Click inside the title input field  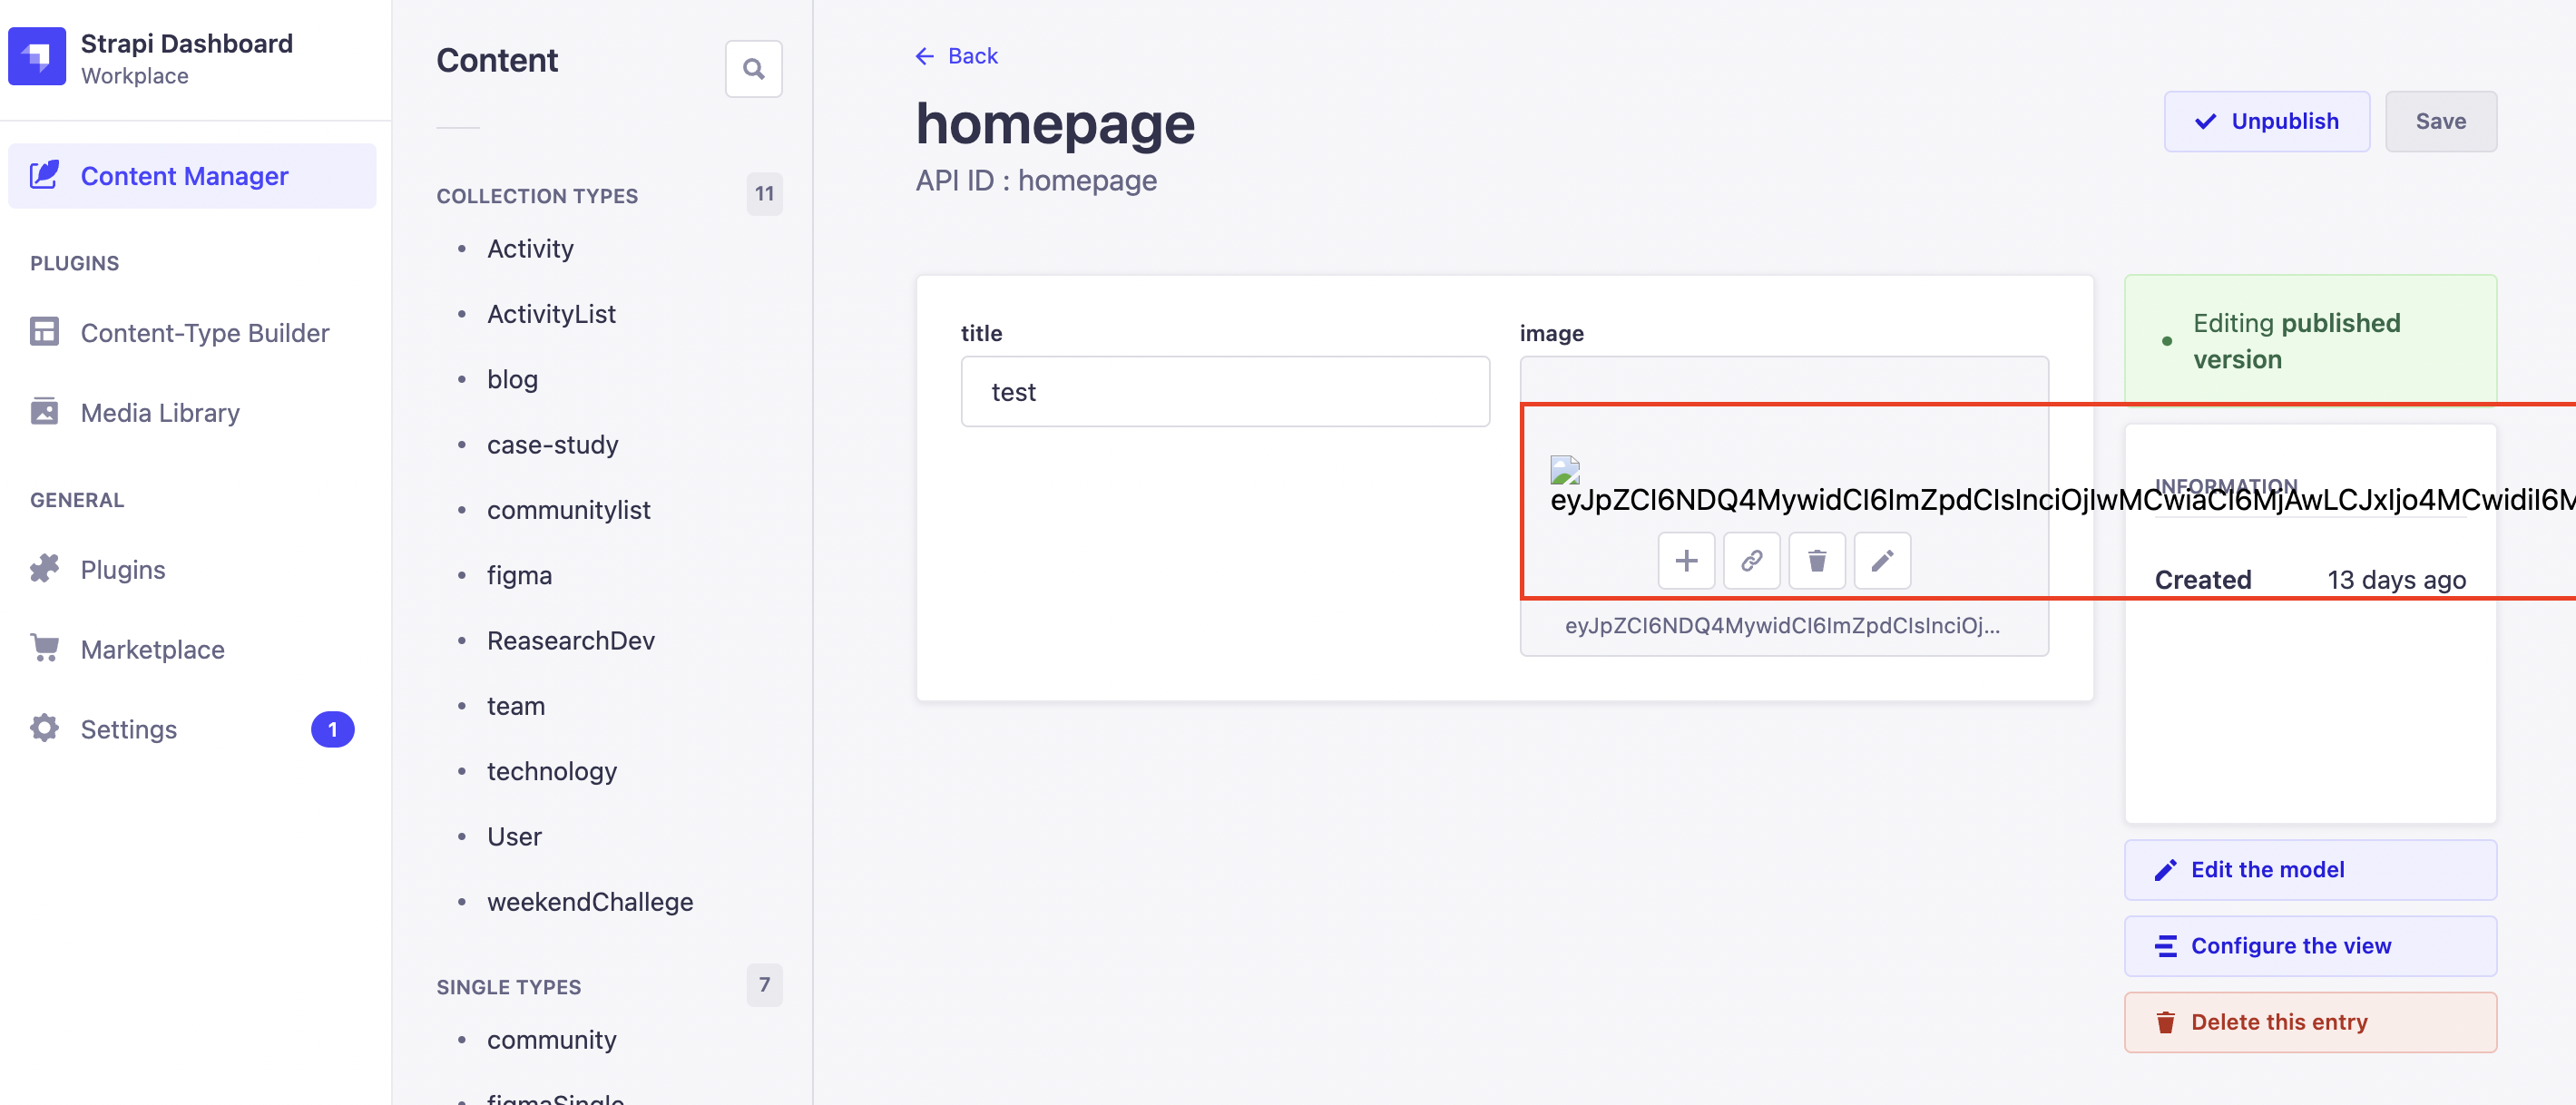pyautogui.click(x=1224, y=392)
